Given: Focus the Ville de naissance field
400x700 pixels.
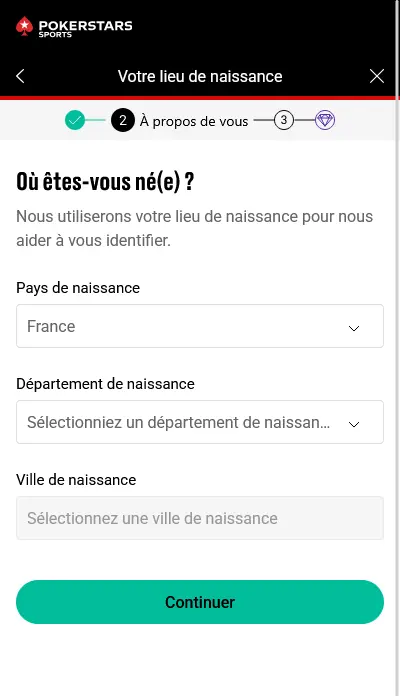Looking at the screenshot, I should coord(200,518).
